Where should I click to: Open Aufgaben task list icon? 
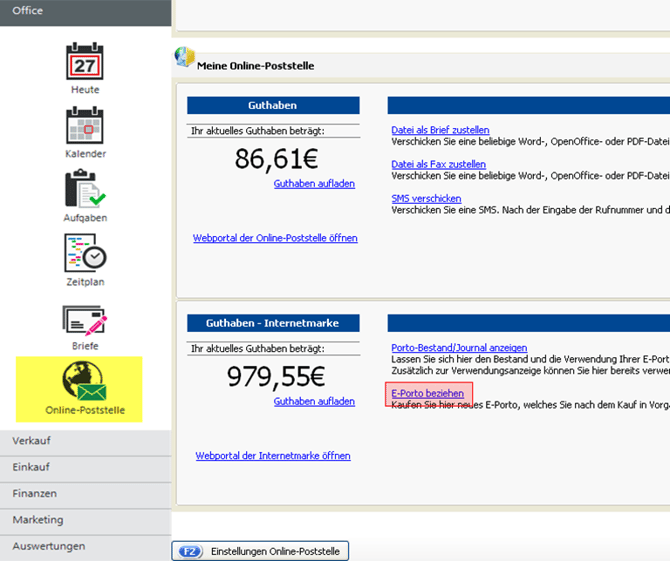click(85, 190)
